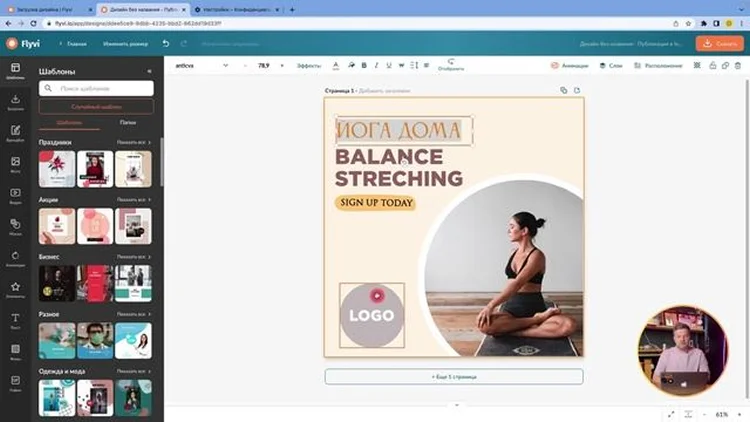Open the Анимации animation panel
The image size is (750, 422).
click(569, 66)
